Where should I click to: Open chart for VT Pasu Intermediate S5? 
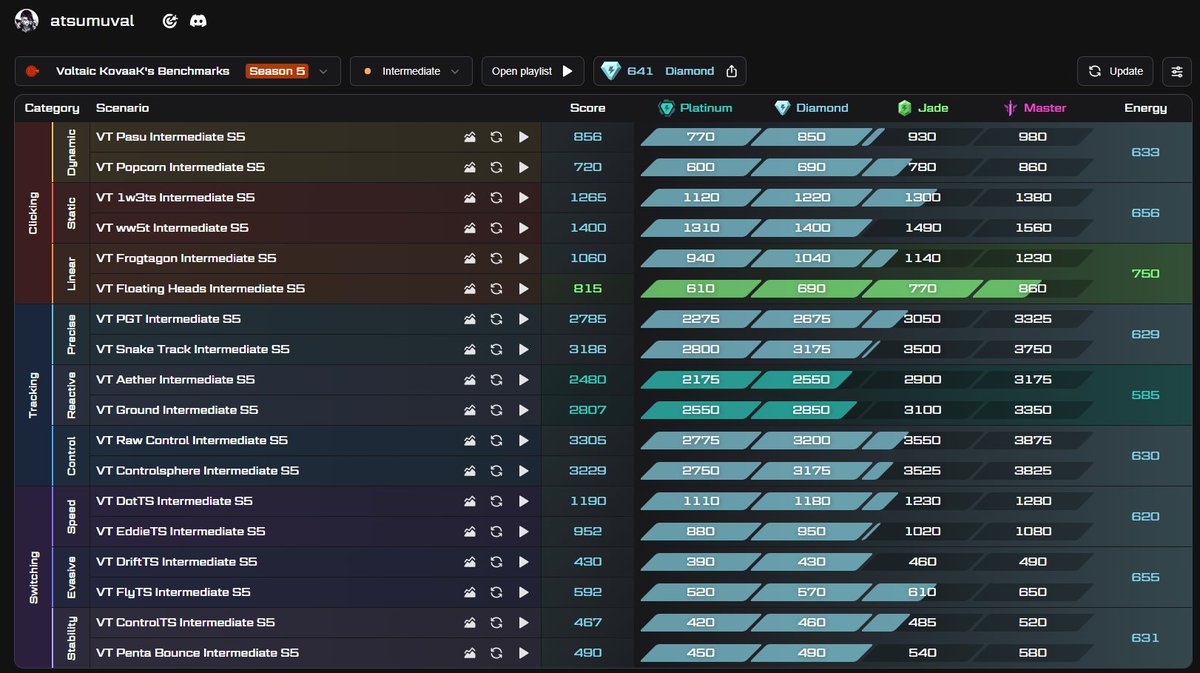coord(470,137)
